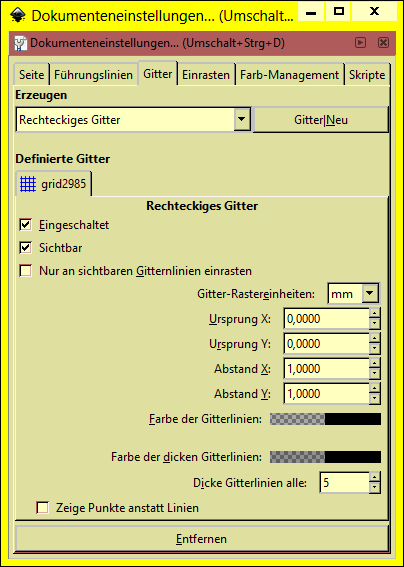Increase Dicke Gitterlinien alle value
This screenshot has height=567, width=404.
coord(375,477)
